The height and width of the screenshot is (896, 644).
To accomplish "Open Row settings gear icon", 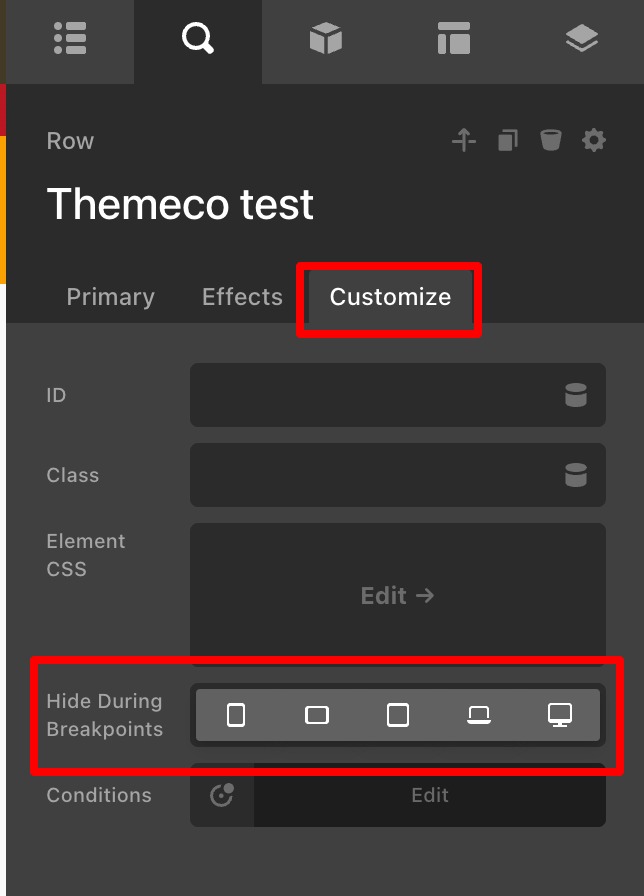I will pyautogui.click(x=594, y=140).
